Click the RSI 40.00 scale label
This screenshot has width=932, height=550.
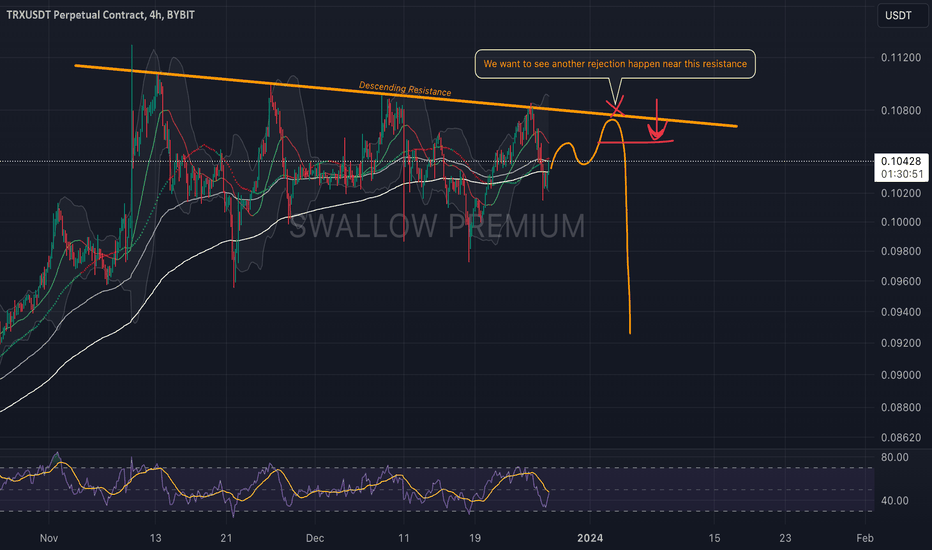pyautogui.click(x=894, y=501)
